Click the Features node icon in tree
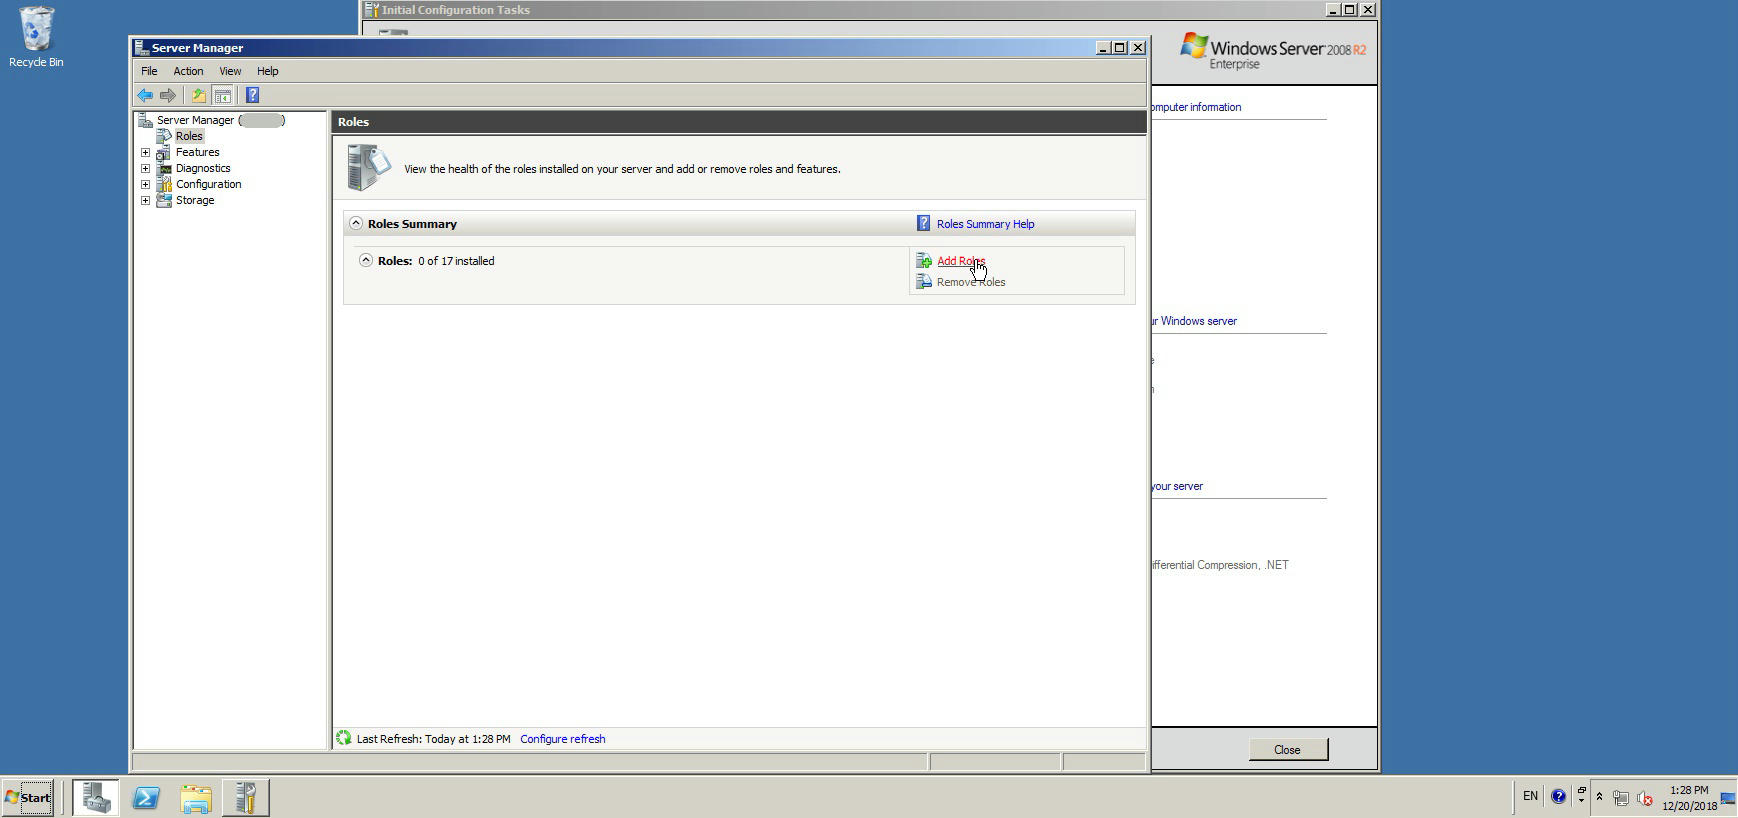1738x818 pixels. point(163,152)
